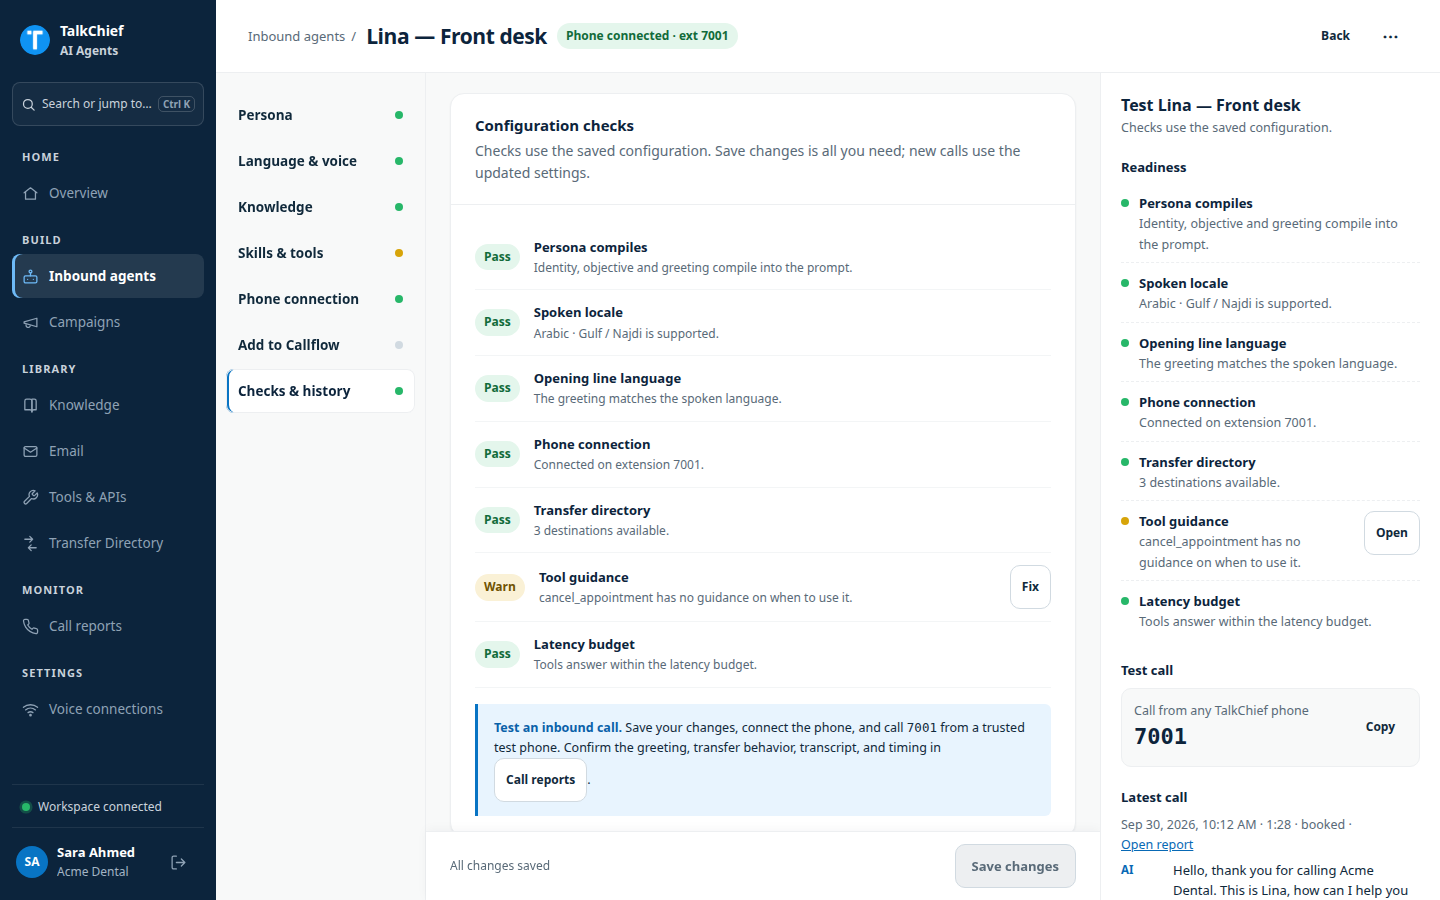
Task: Open Add to Callflow section
Action: pos(320,345)
